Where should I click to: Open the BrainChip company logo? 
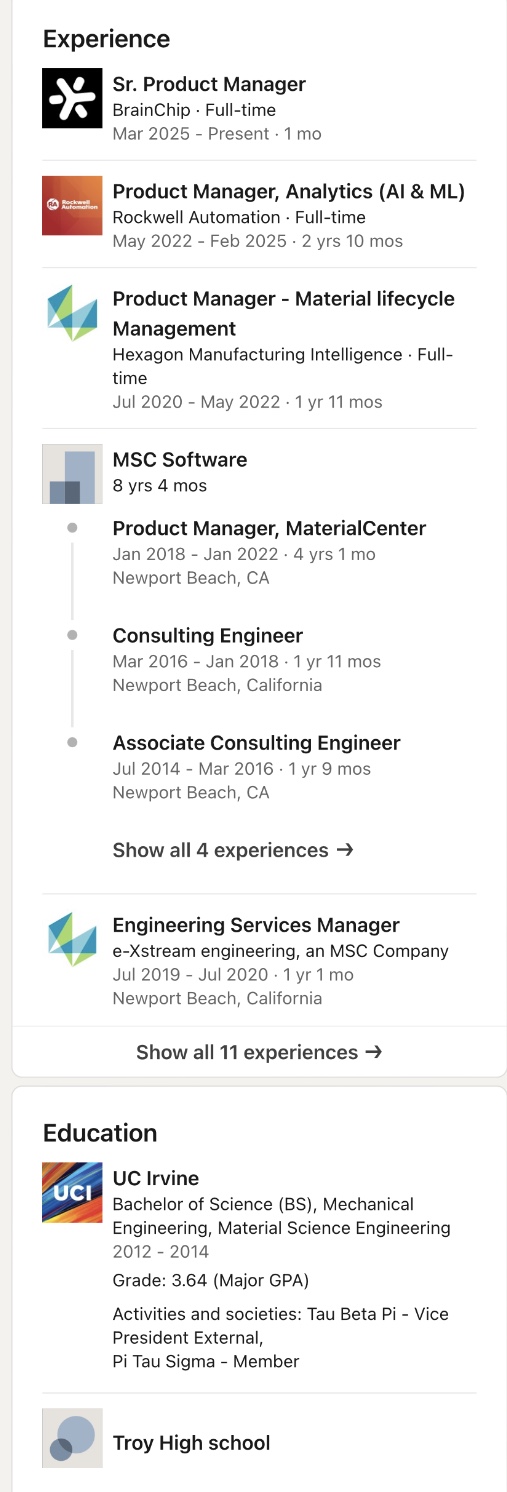(72, 98)
